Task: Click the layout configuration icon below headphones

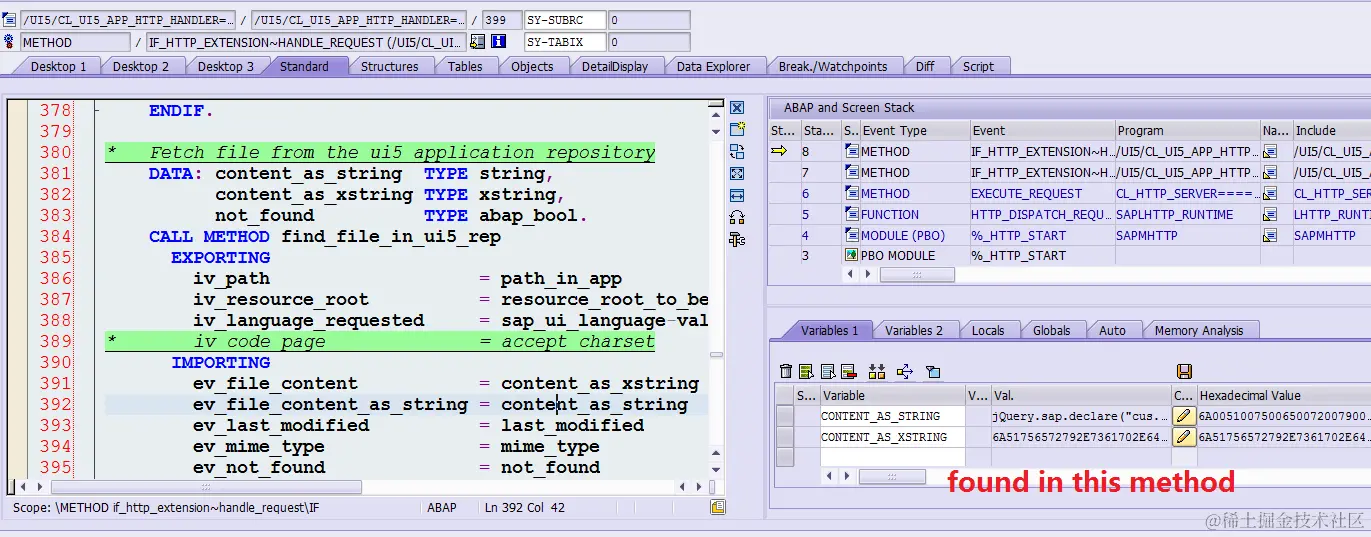Action: (x=737, y=239)
